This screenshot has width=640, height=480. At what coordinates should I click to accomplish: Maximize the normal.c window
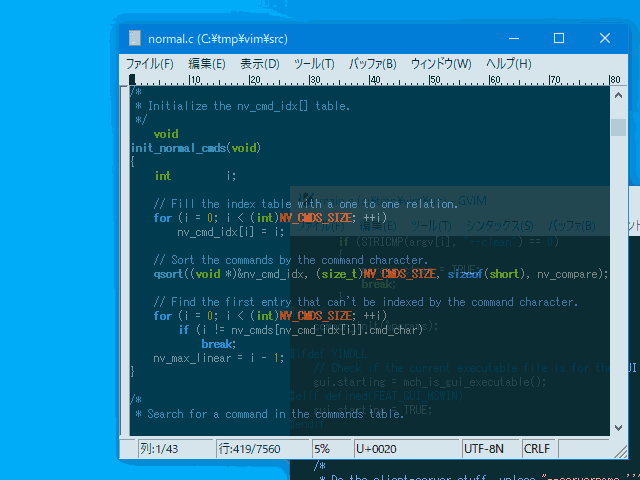point(559,38)
